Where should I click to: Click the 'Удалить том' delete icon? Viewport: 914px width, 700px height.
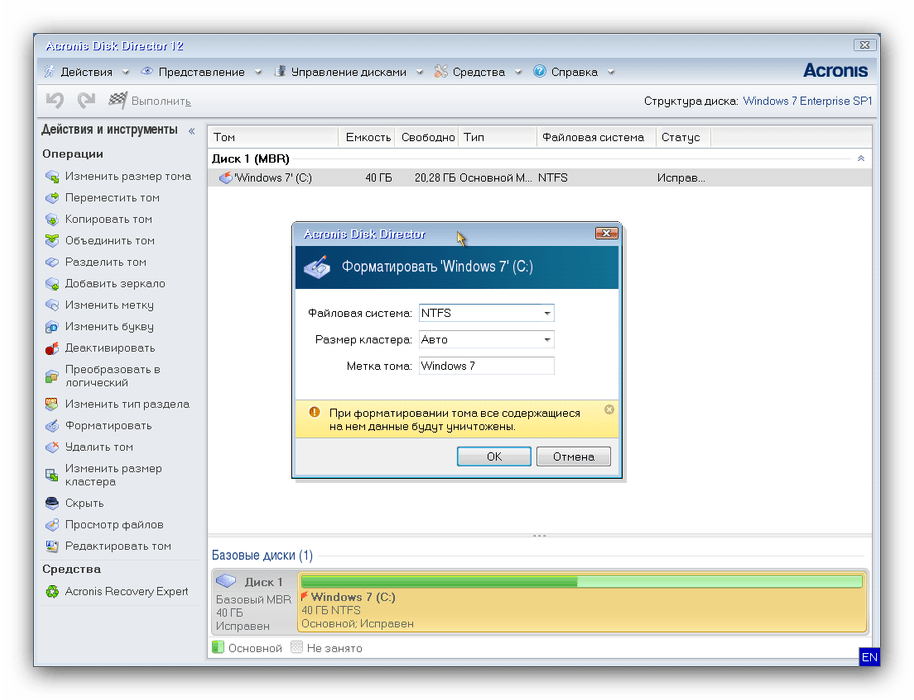(52, 448)
